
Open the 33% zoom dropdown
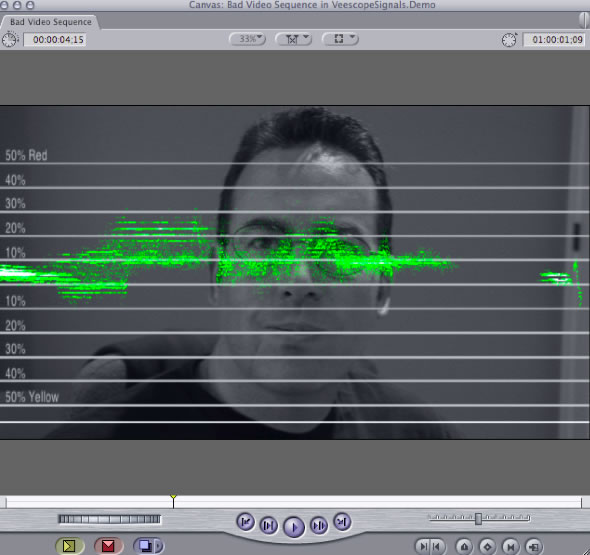point(248,39)
